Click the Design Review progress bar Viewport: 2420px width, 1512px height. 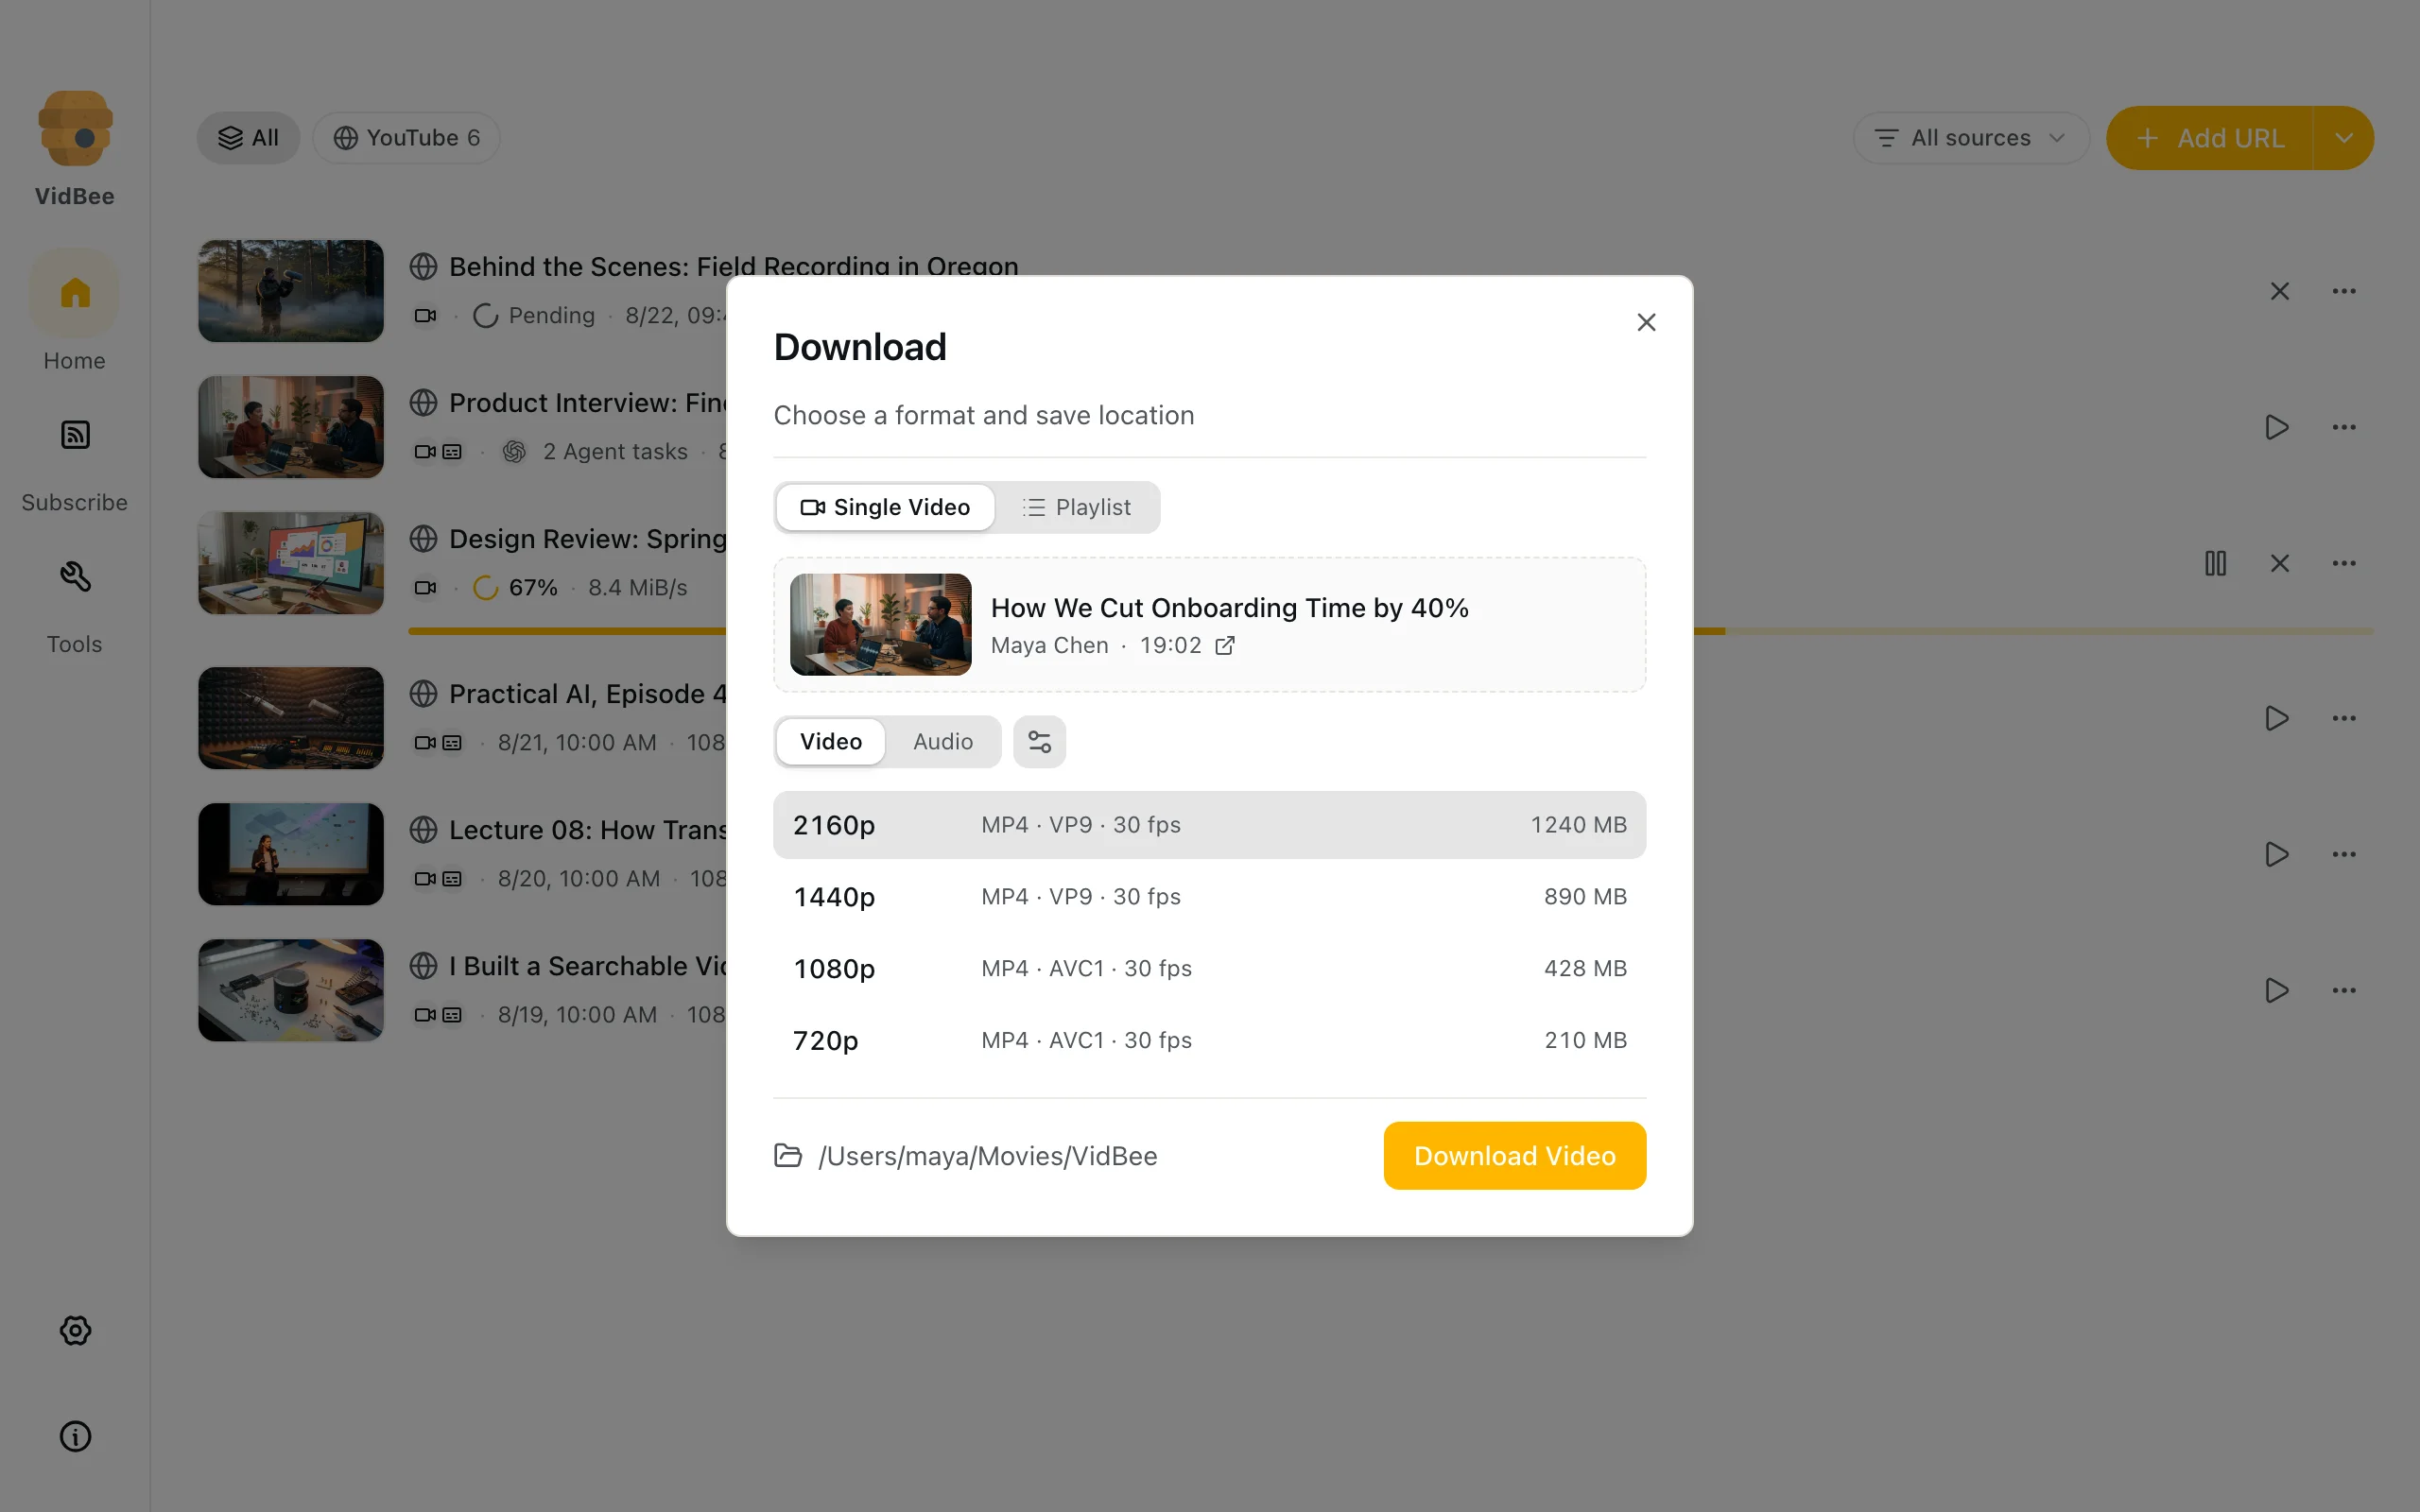pyautogui.click(x=1390, y=631)
